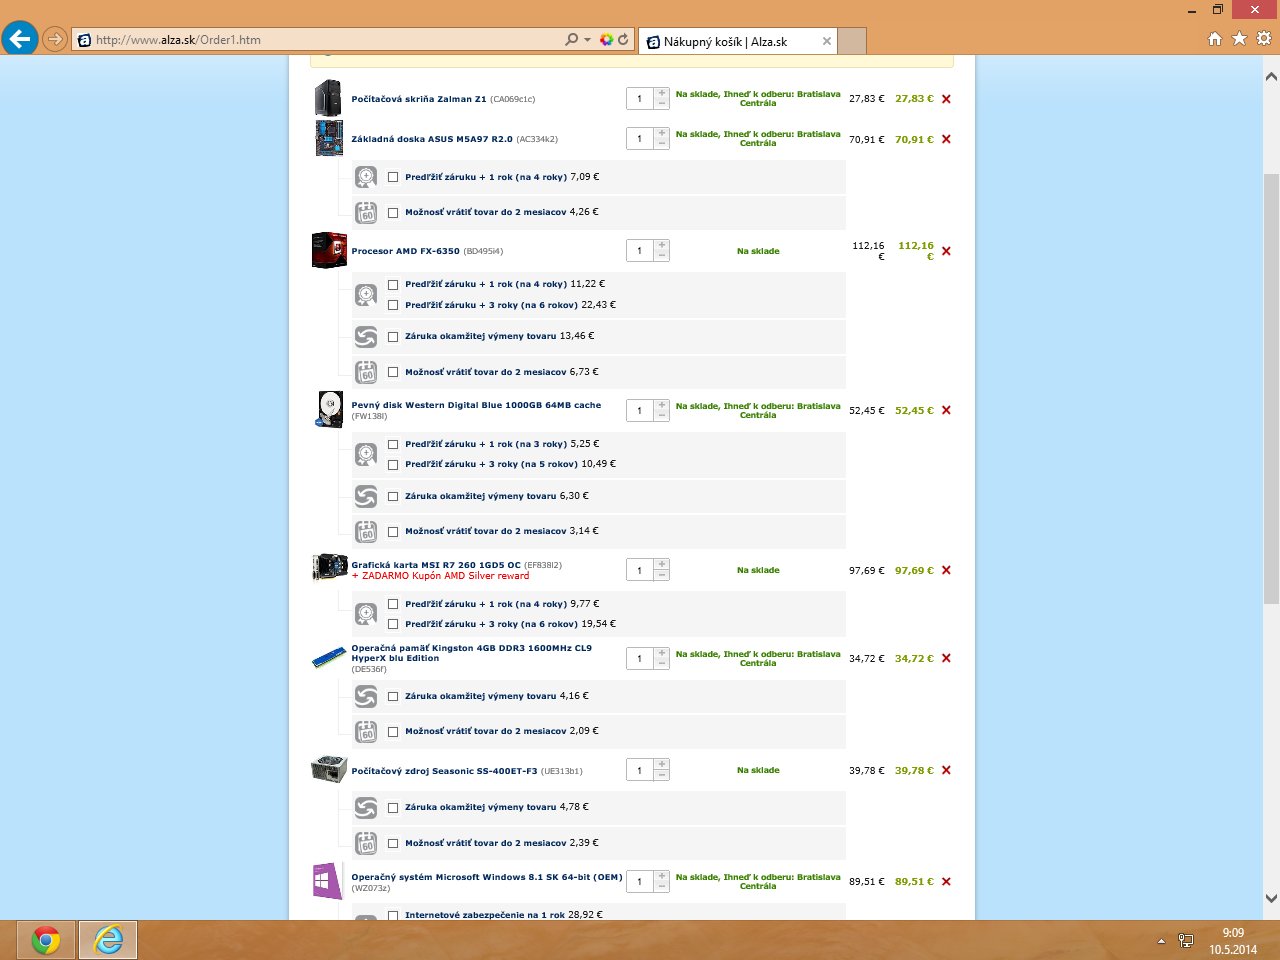Close the Nákupný košík tab
The width and height of the screenshot is (1280, 960).
tap(827, 41)
